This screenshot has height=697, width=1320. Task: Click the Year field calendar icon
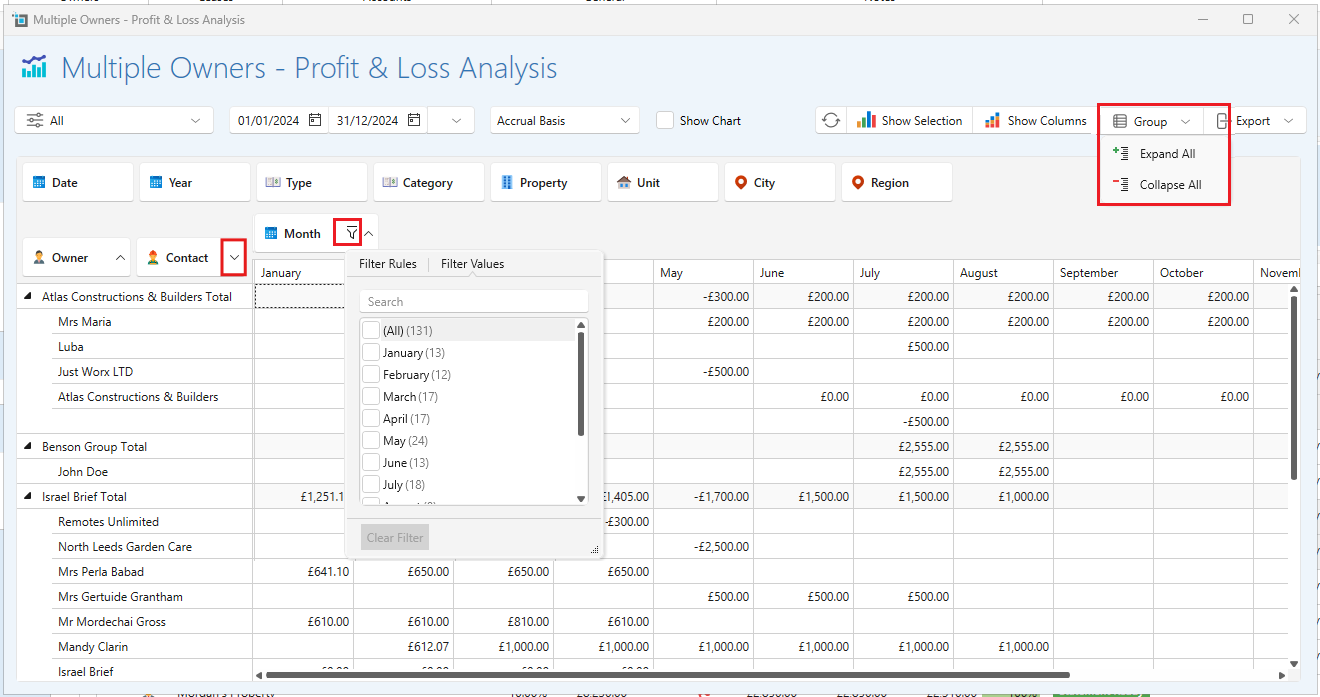point(156,183)
